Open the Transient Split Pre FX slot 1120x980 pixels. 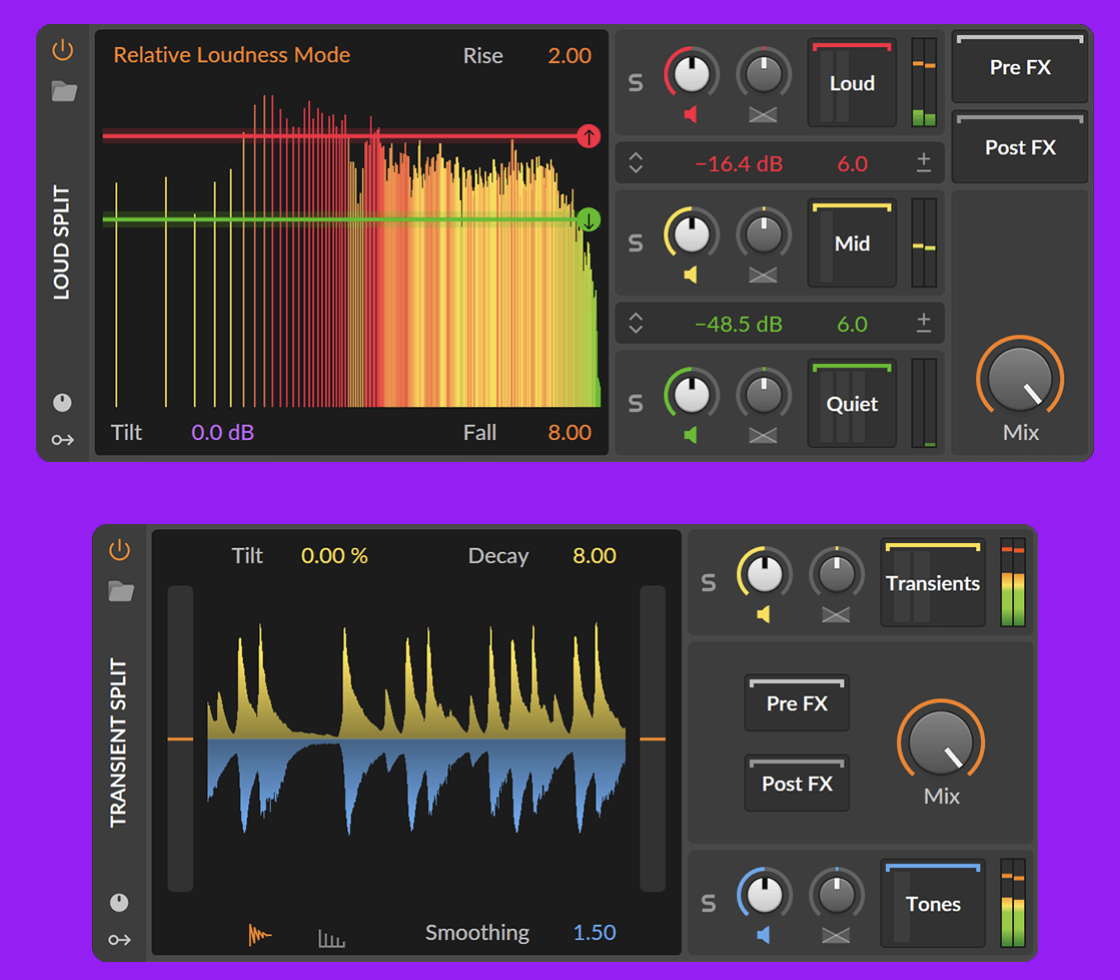(797, 703)
